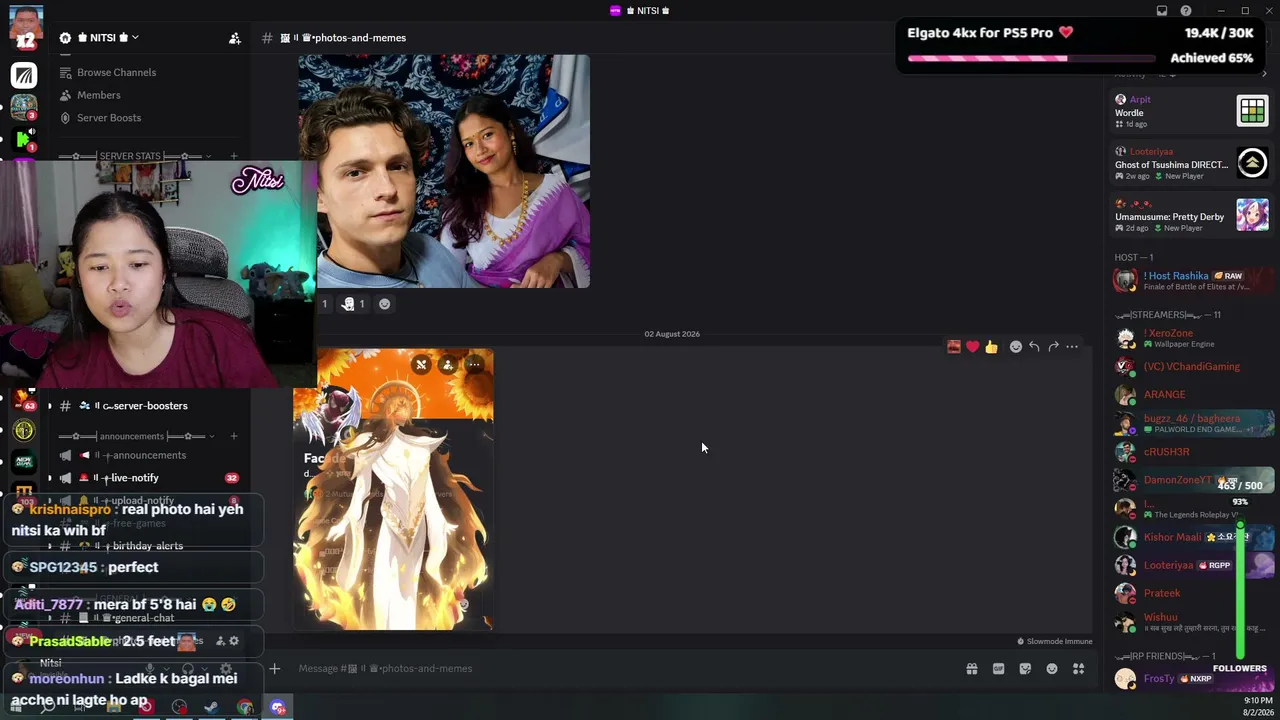Viewport: 1280px width, 720px height.
Task: Toggle the ghost emoji reaction below photo
Action: tap(353, 304)
